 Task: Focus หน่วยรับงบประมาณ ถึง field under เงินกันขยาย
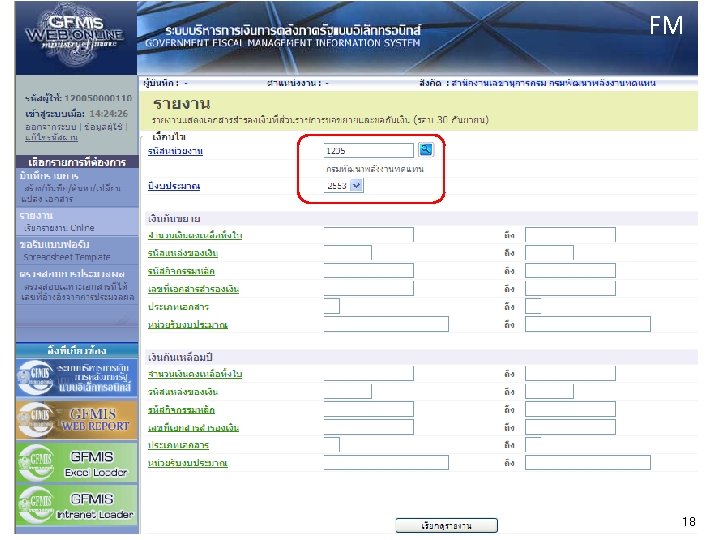click(588, 324)
